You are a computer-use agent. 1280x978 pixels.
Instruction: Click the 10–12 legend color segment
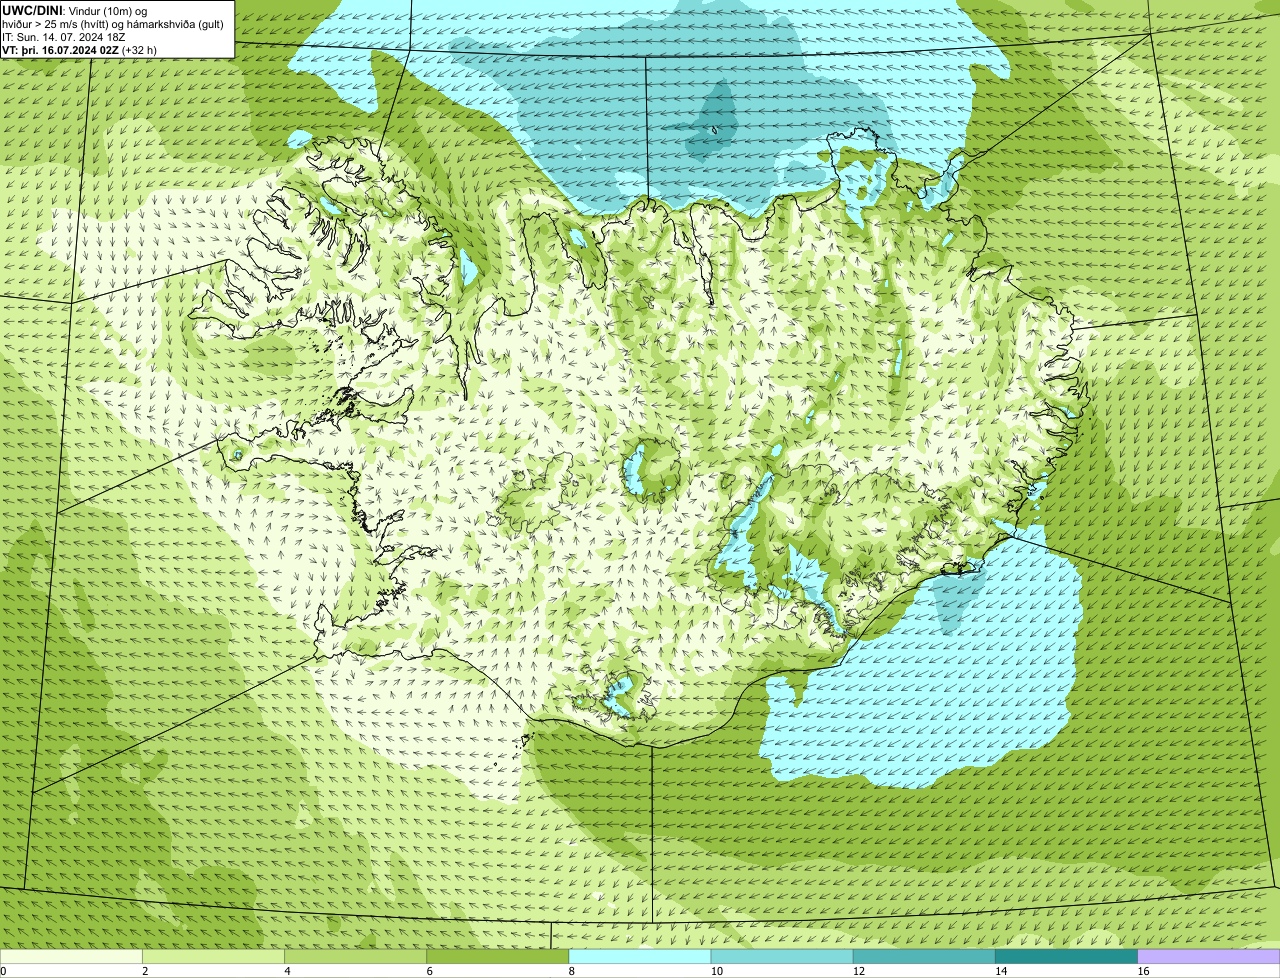pyautogui.click(x=782, y=956)
